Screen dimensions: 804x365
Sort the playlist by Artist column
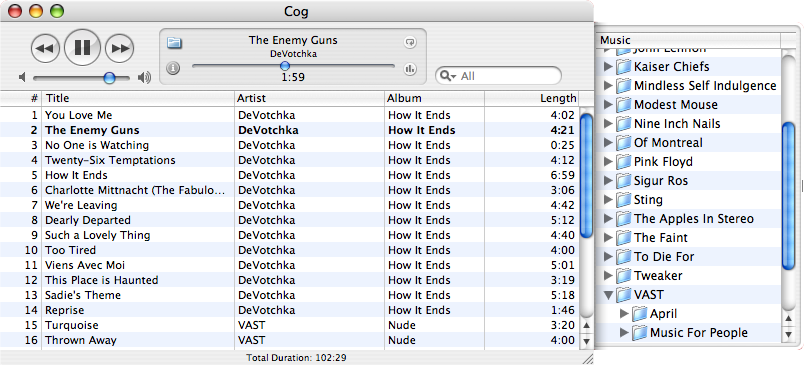click(x=309, y=98)
